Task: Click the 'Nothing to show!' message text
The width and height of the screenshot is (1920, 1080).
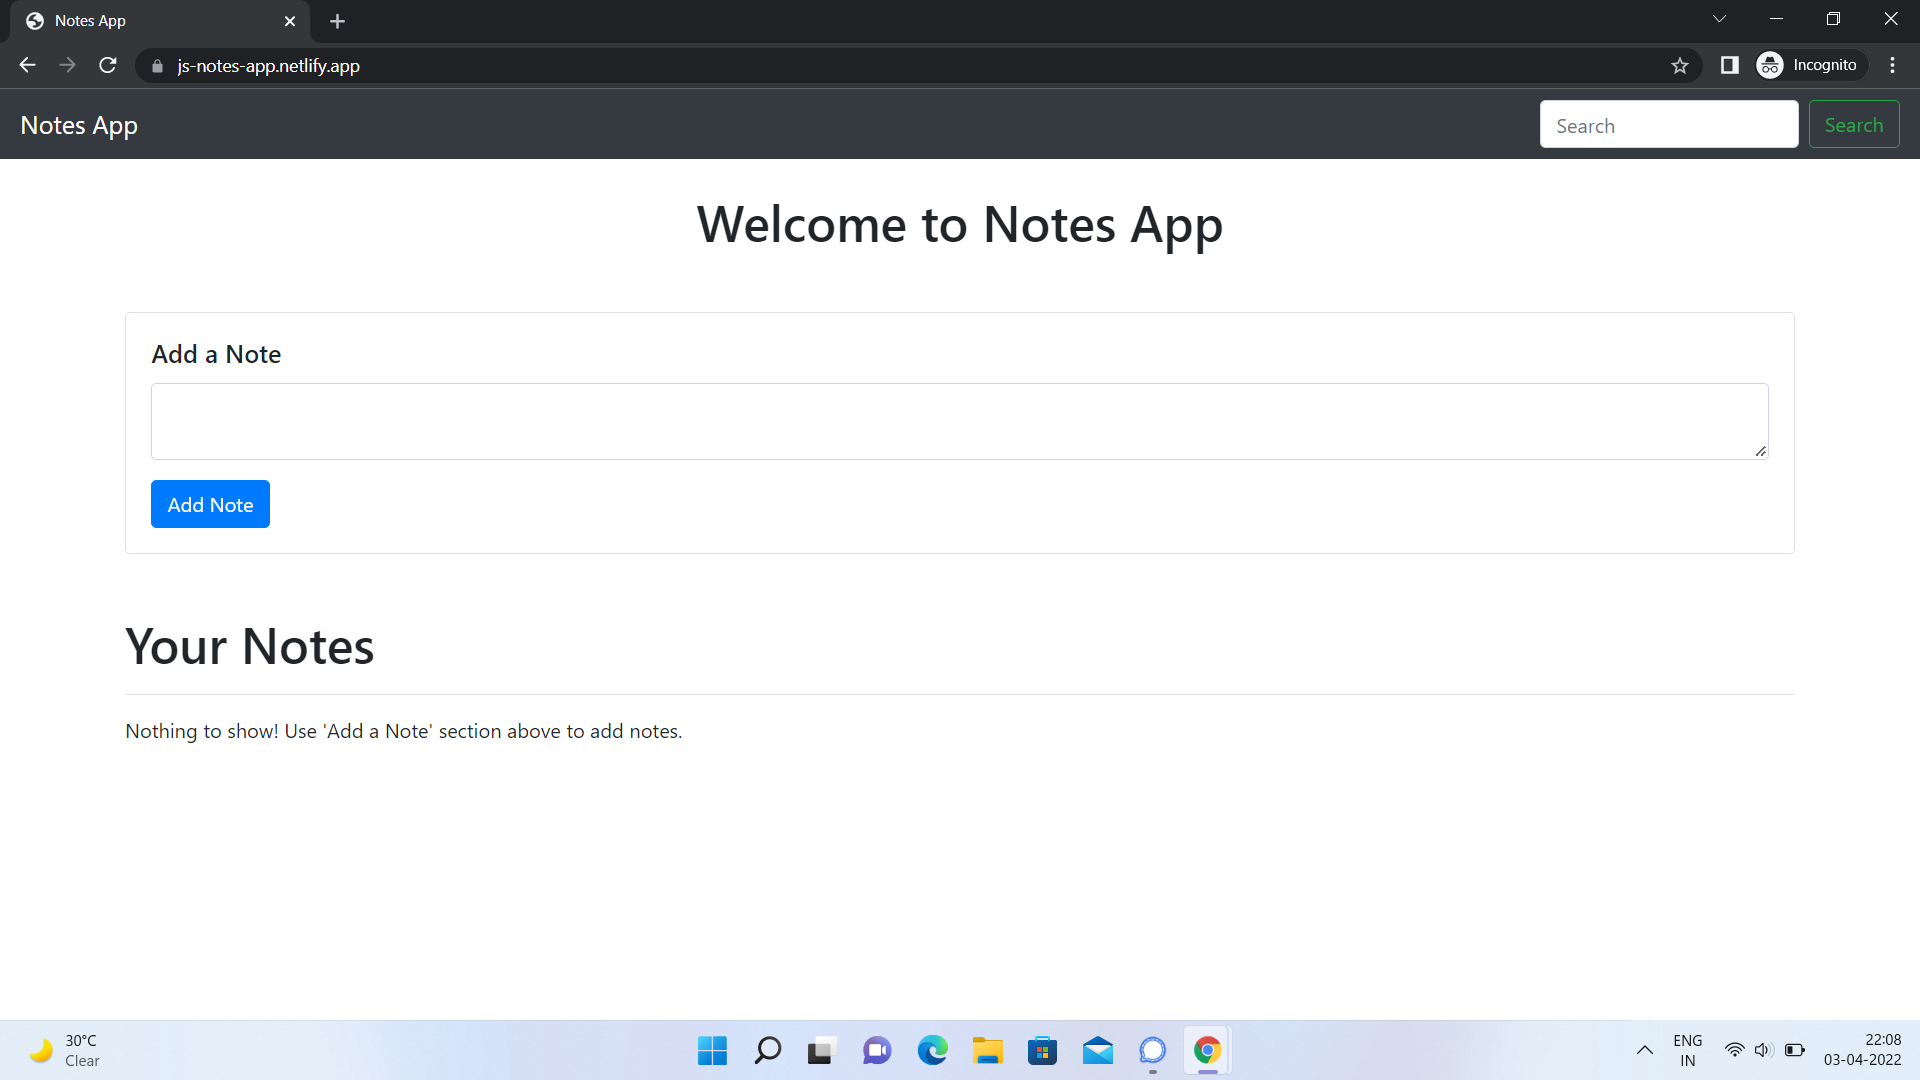Action: point(403,731)
